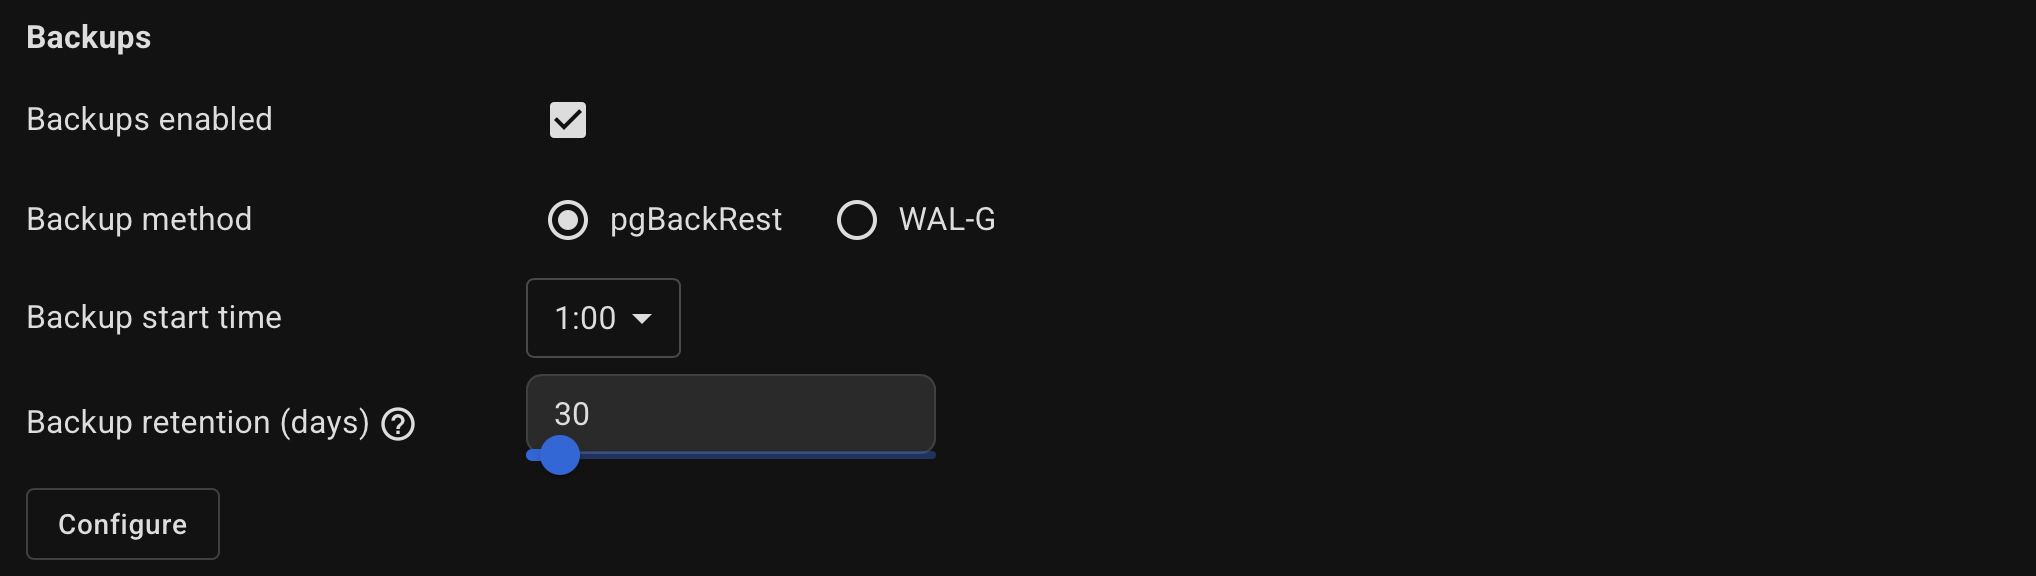
Task: Open the Backup start time dropdown
Action: click(x=603, y=318)
